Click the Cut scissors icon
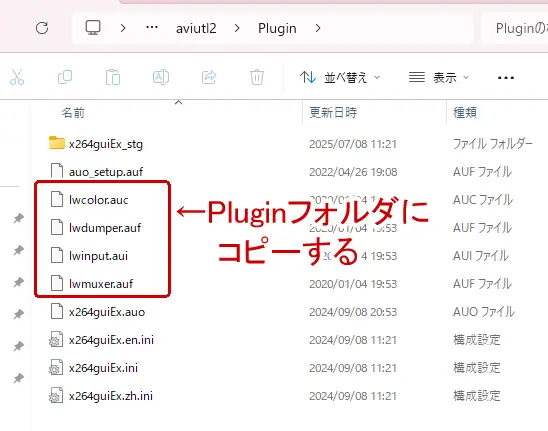 17,77
